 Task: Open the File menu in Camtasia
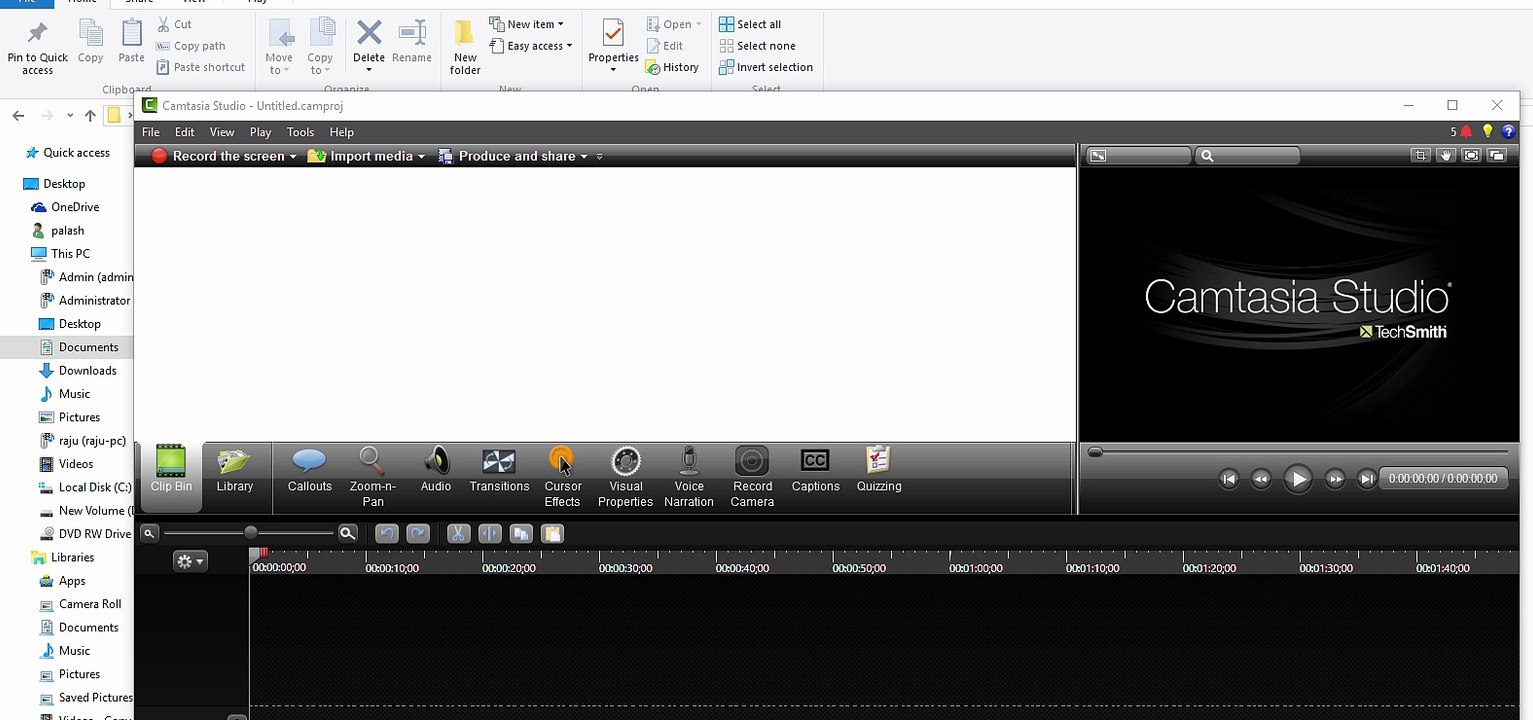point(151,132)
